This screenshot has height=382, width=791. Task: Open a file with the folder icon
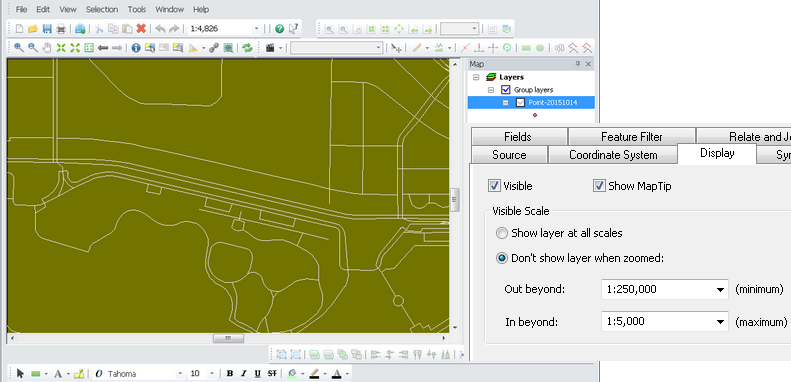pos(33,29)
